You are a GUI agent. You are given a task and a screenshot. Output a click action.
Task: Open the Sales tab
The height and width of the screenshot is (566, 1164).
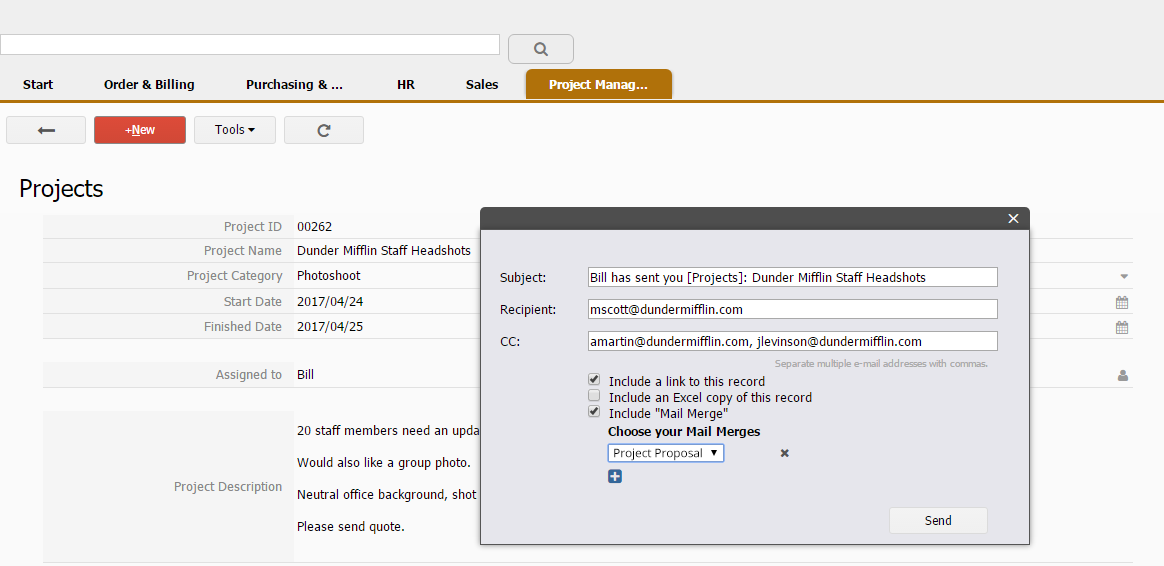coord(482,85)
